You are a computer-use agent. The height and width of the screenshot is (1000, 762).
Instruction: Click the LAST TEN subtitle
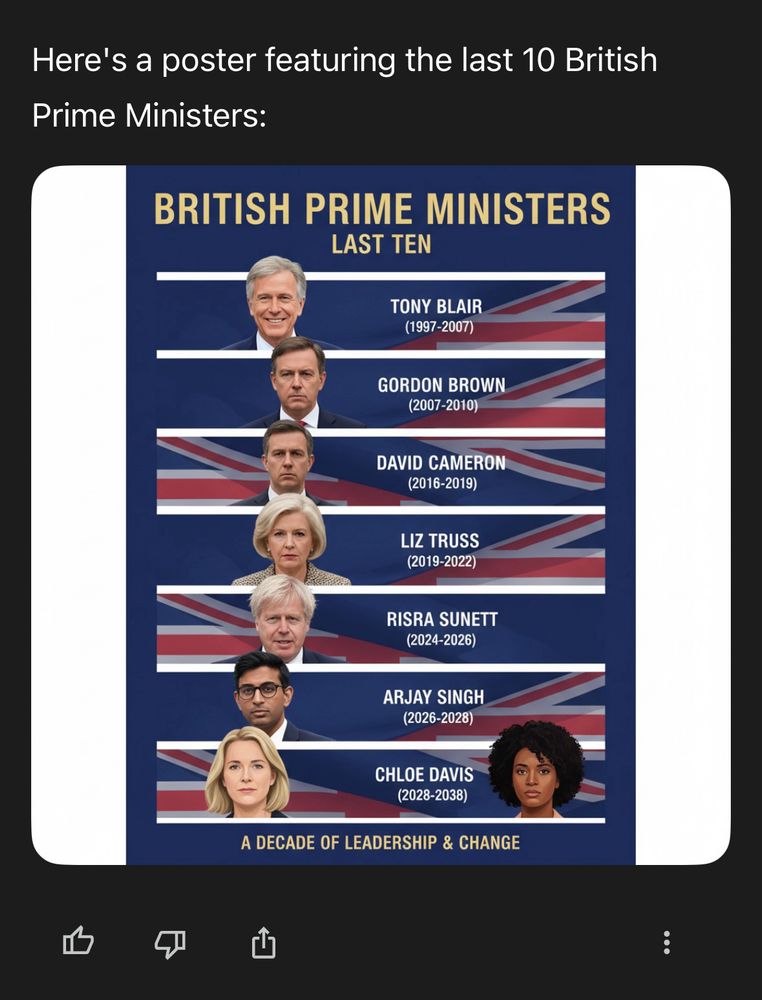coord(380,240)
